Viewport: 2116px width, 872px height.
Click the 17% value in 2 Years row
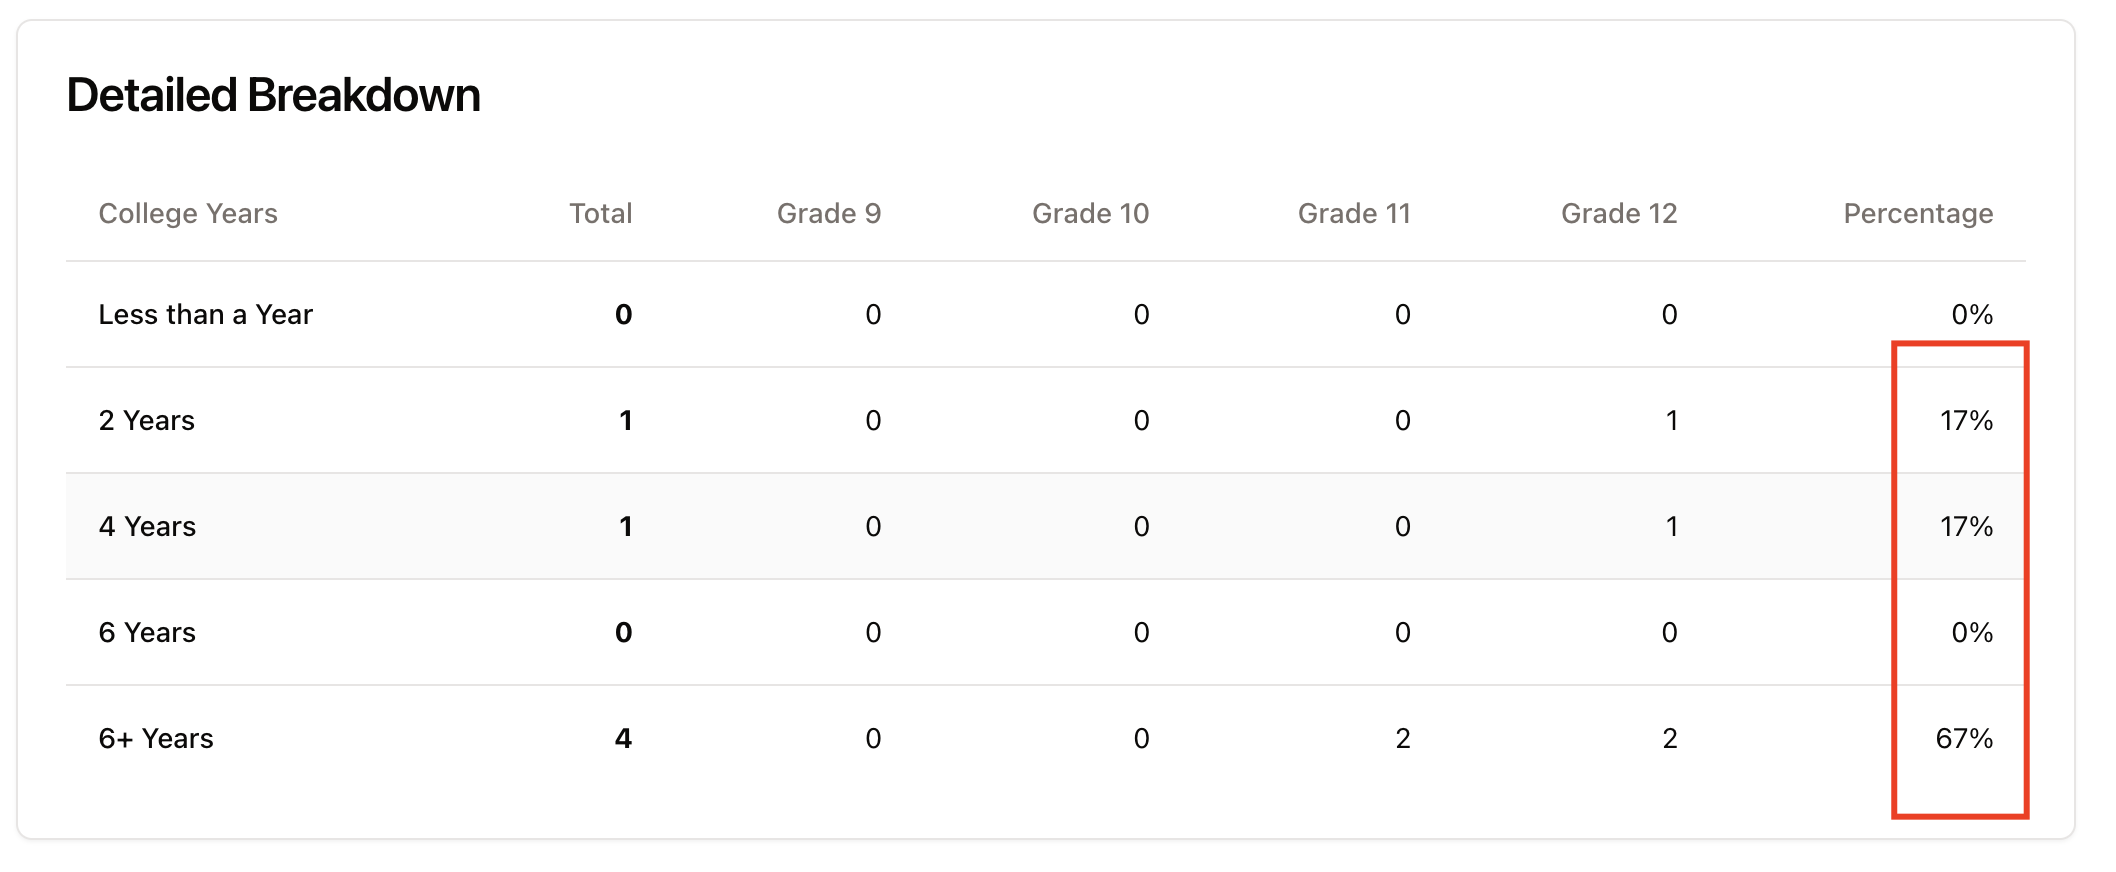coord(1965,420)
